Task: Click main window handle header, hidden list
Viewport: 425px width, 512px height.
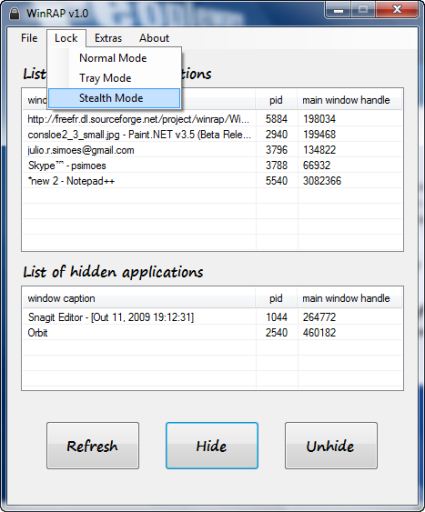Action: (x=349, y=298)
